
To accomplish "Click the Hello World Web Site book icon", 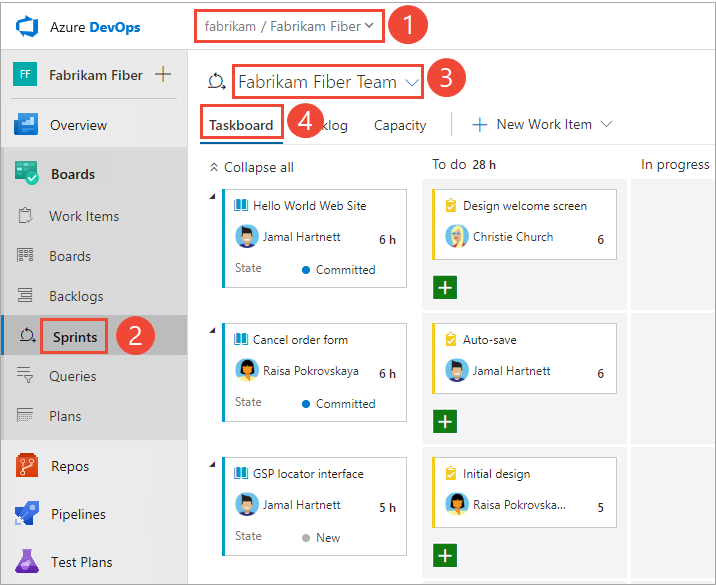I will point(241,205).
